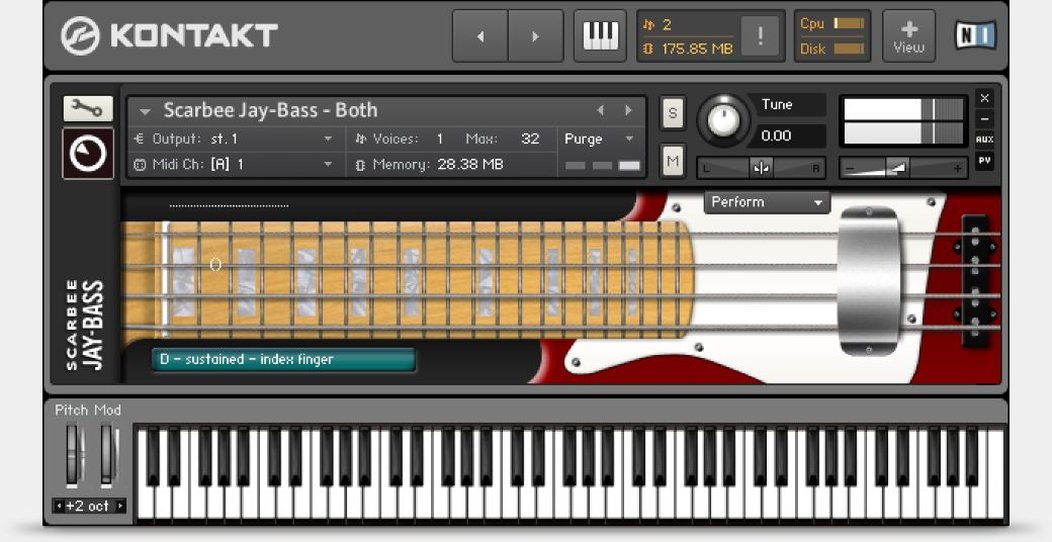The height and width of the screenshot is (542, 1052).
Task: Toggle Solo with the S button
Action: 672,114
